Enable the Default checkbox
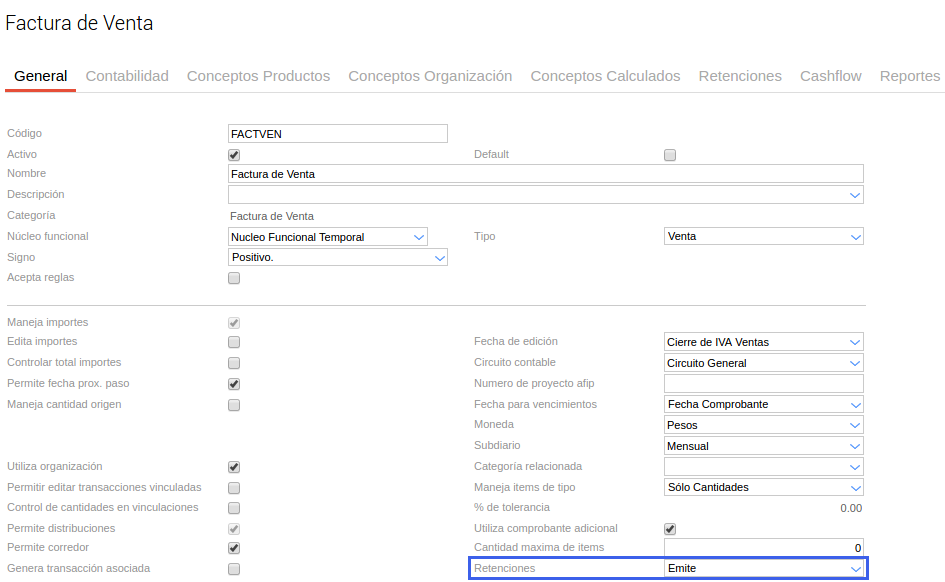The width and height of the screenshot is (945, 582). click(x=670, y=155)
